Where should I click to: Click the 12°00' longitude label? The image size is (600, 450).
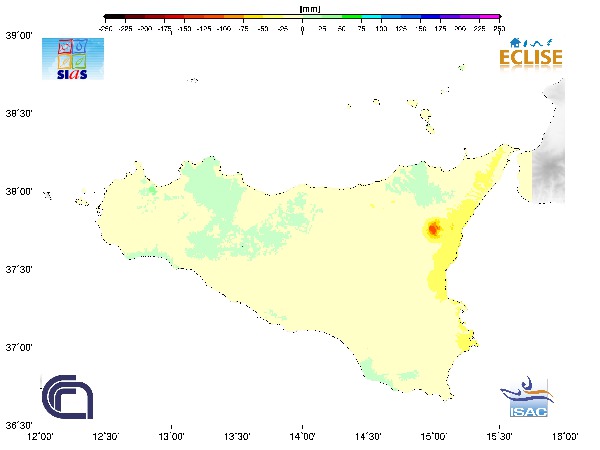(41, 437)
